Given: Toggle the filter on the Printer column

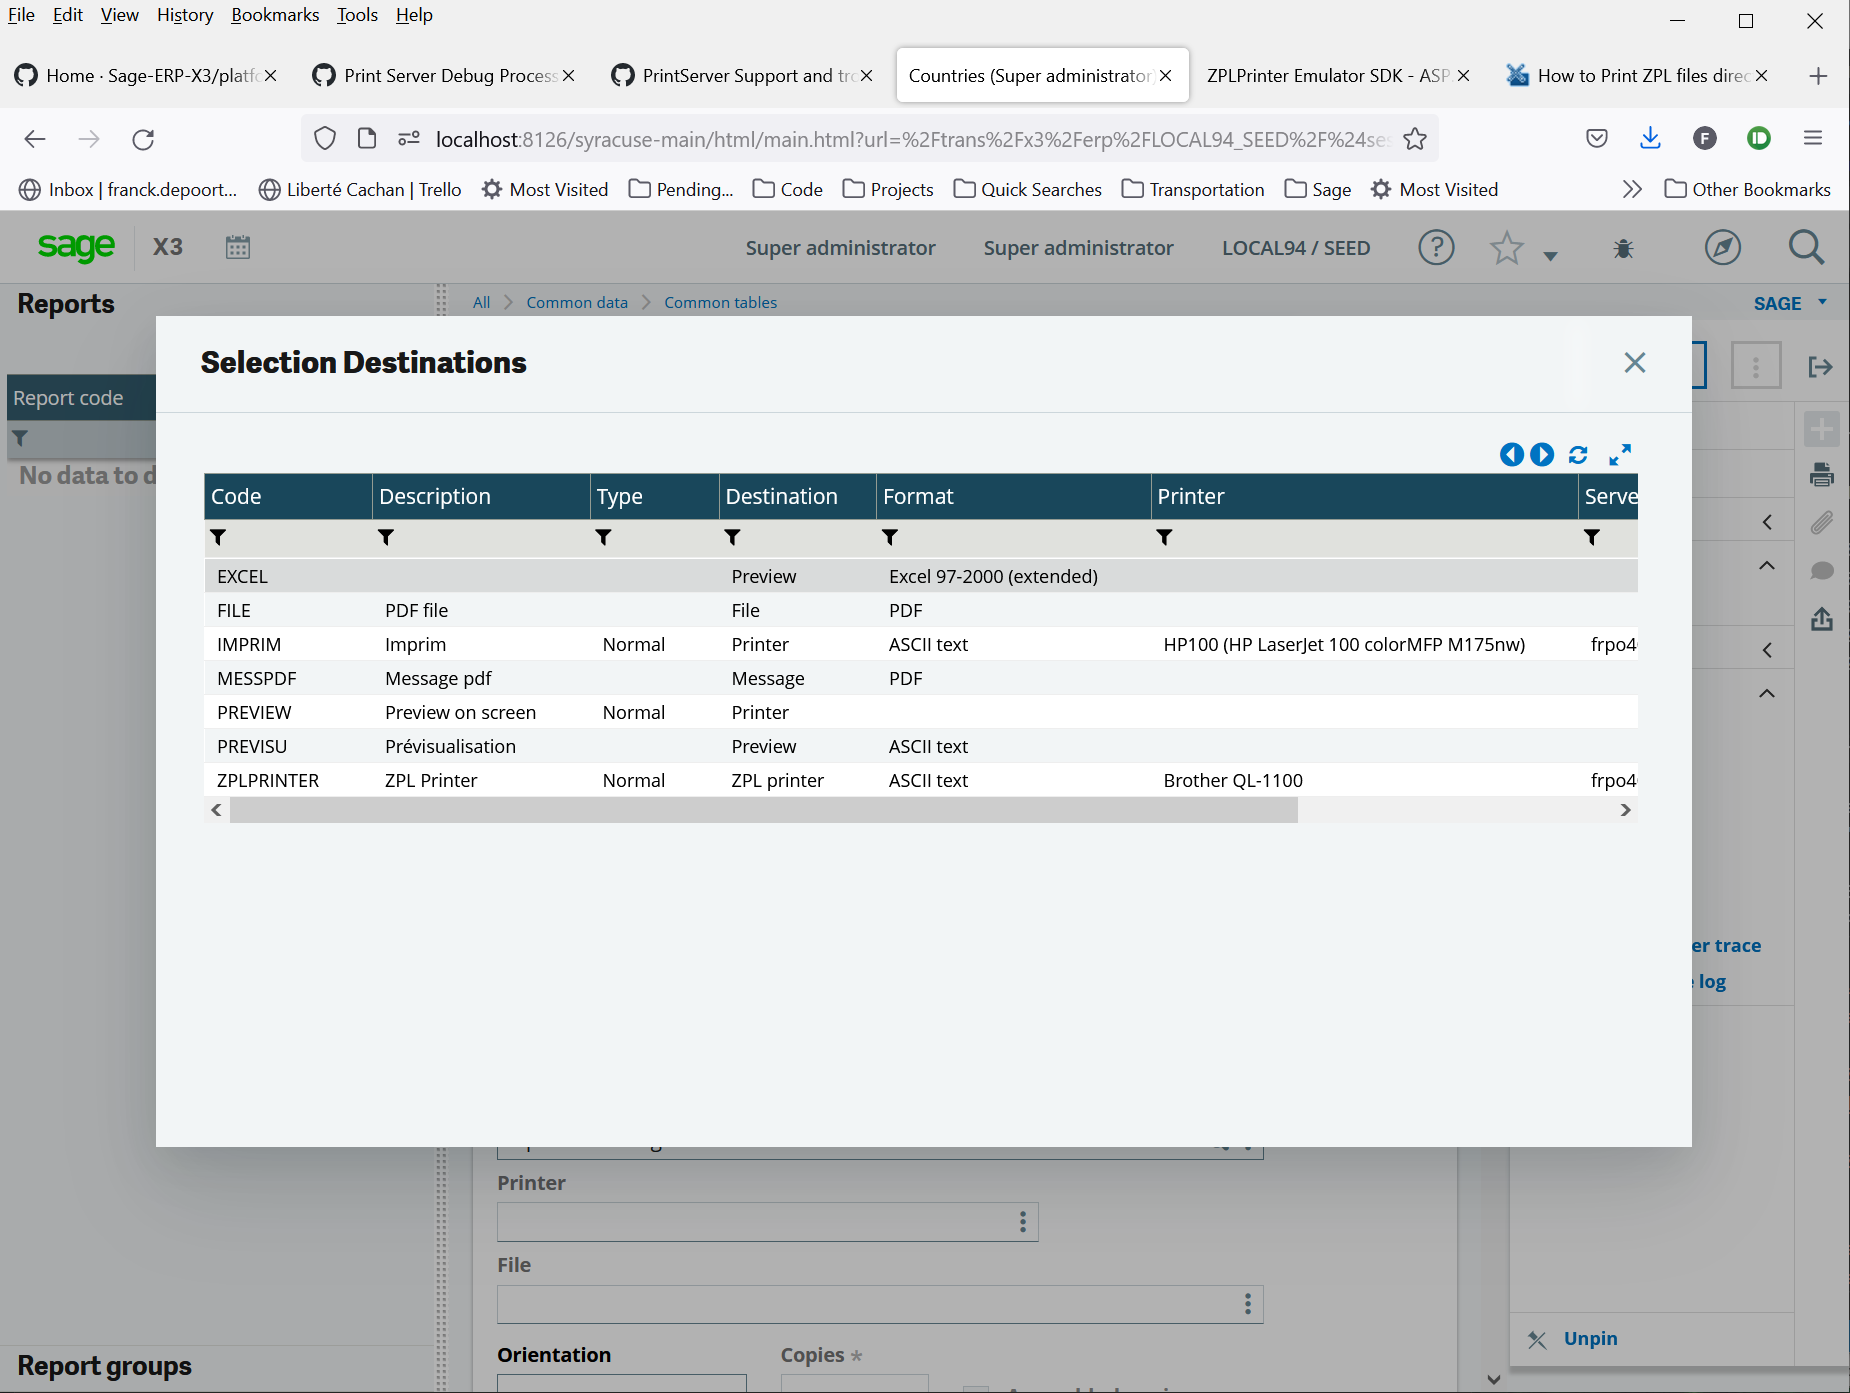Looking at the screenshot, I should click(x=1164, y=537).
